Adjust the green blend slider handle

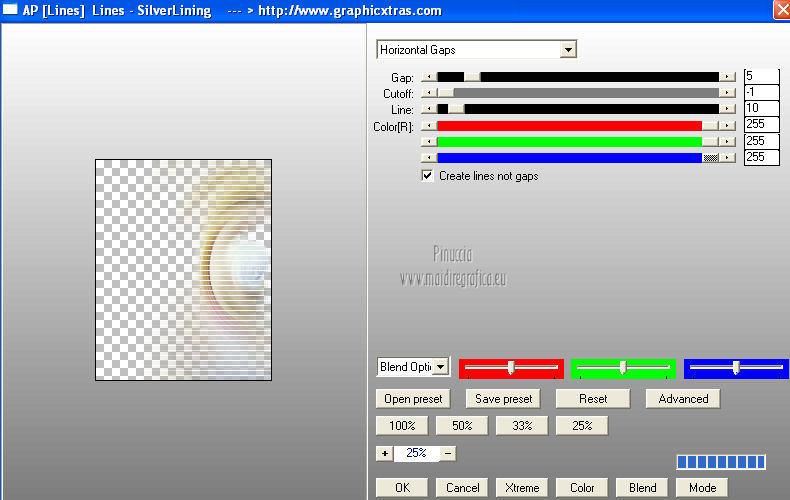pyautogui.click(x=623, y=367)
